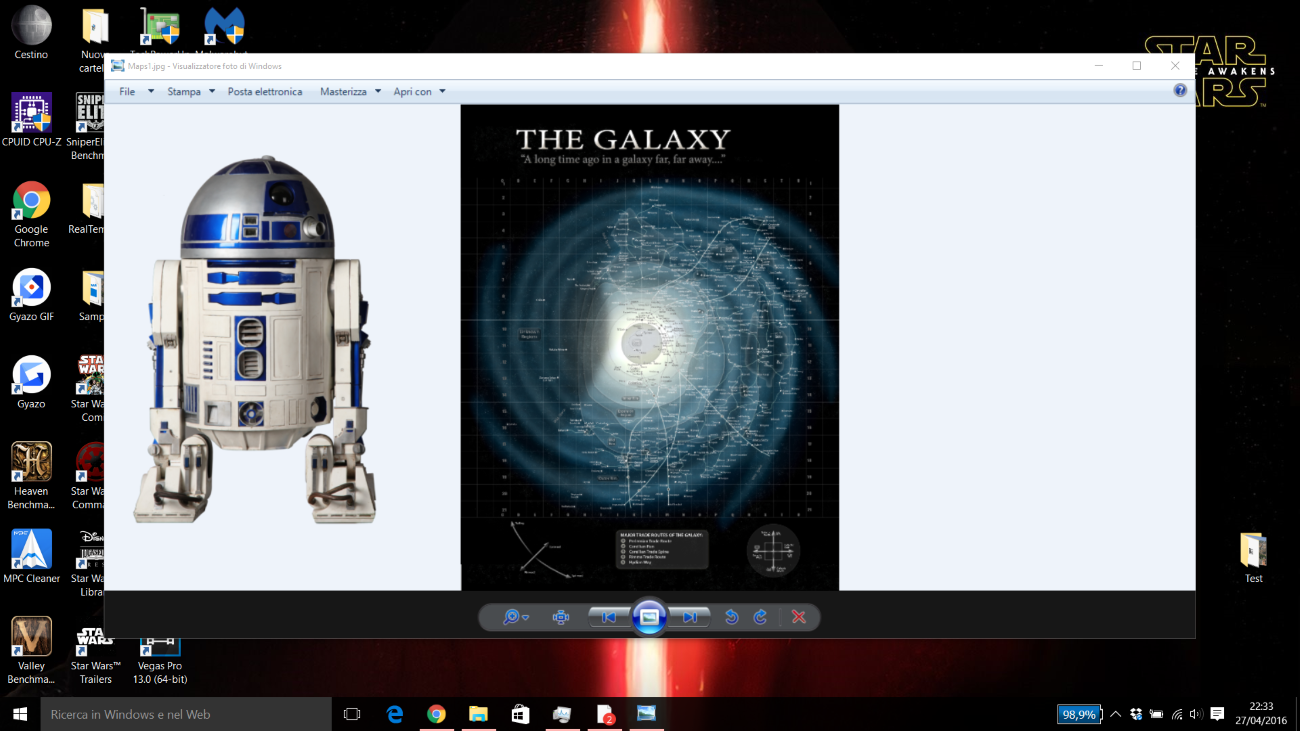Image resolution: width=1300 pixels, height=731 pixels.
Task: Click the Ricerca in Windows search box
Action: point(185,714)
